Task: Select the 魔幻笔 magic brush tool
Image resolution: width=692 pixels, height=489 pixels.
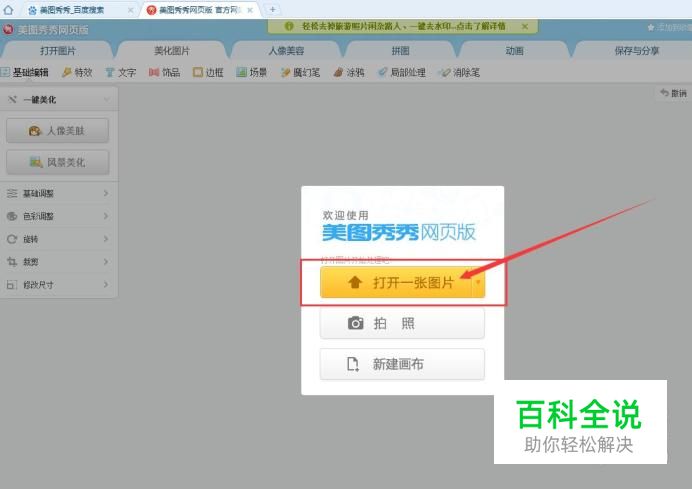Action: pyautogui.click(x=301, y=72)
